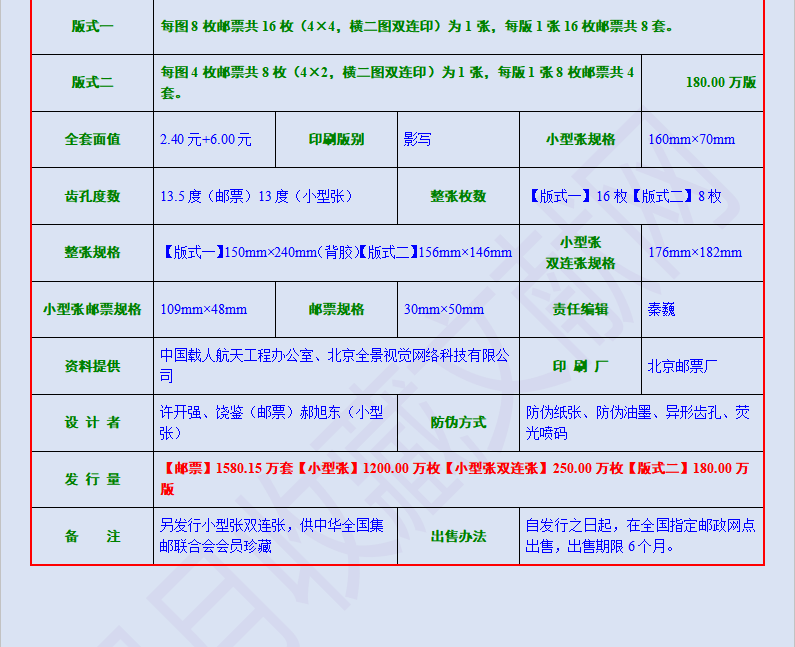Select the 全套面值 label cell
Image resolution: width=795 pixels, height=647 pixels.
pyautogui.click(x=92, y=139)
